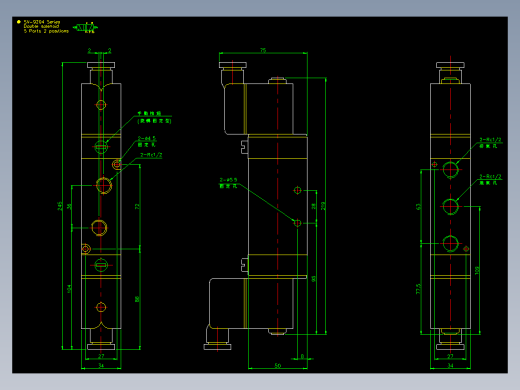Select the '86' dimension in the left view

pos(137,299)
